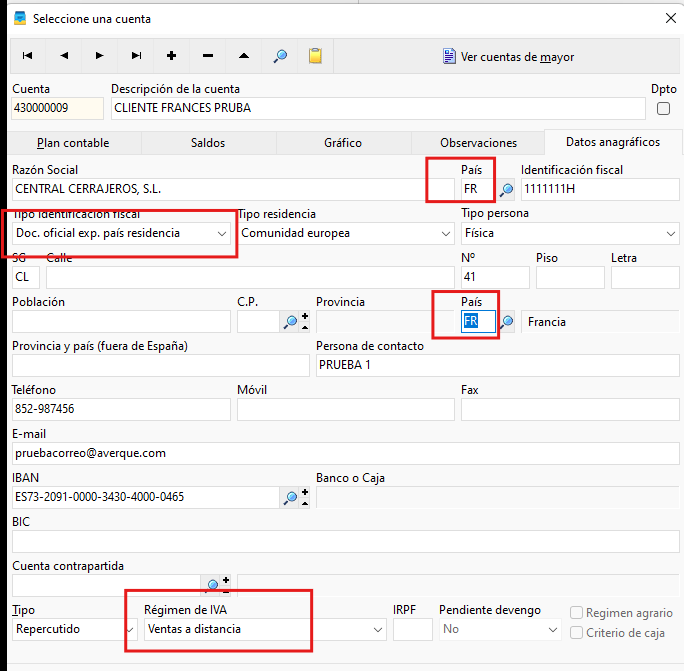
Task: Expand the Régimen de IVA combo box
Action: click(x=265, y=629)
